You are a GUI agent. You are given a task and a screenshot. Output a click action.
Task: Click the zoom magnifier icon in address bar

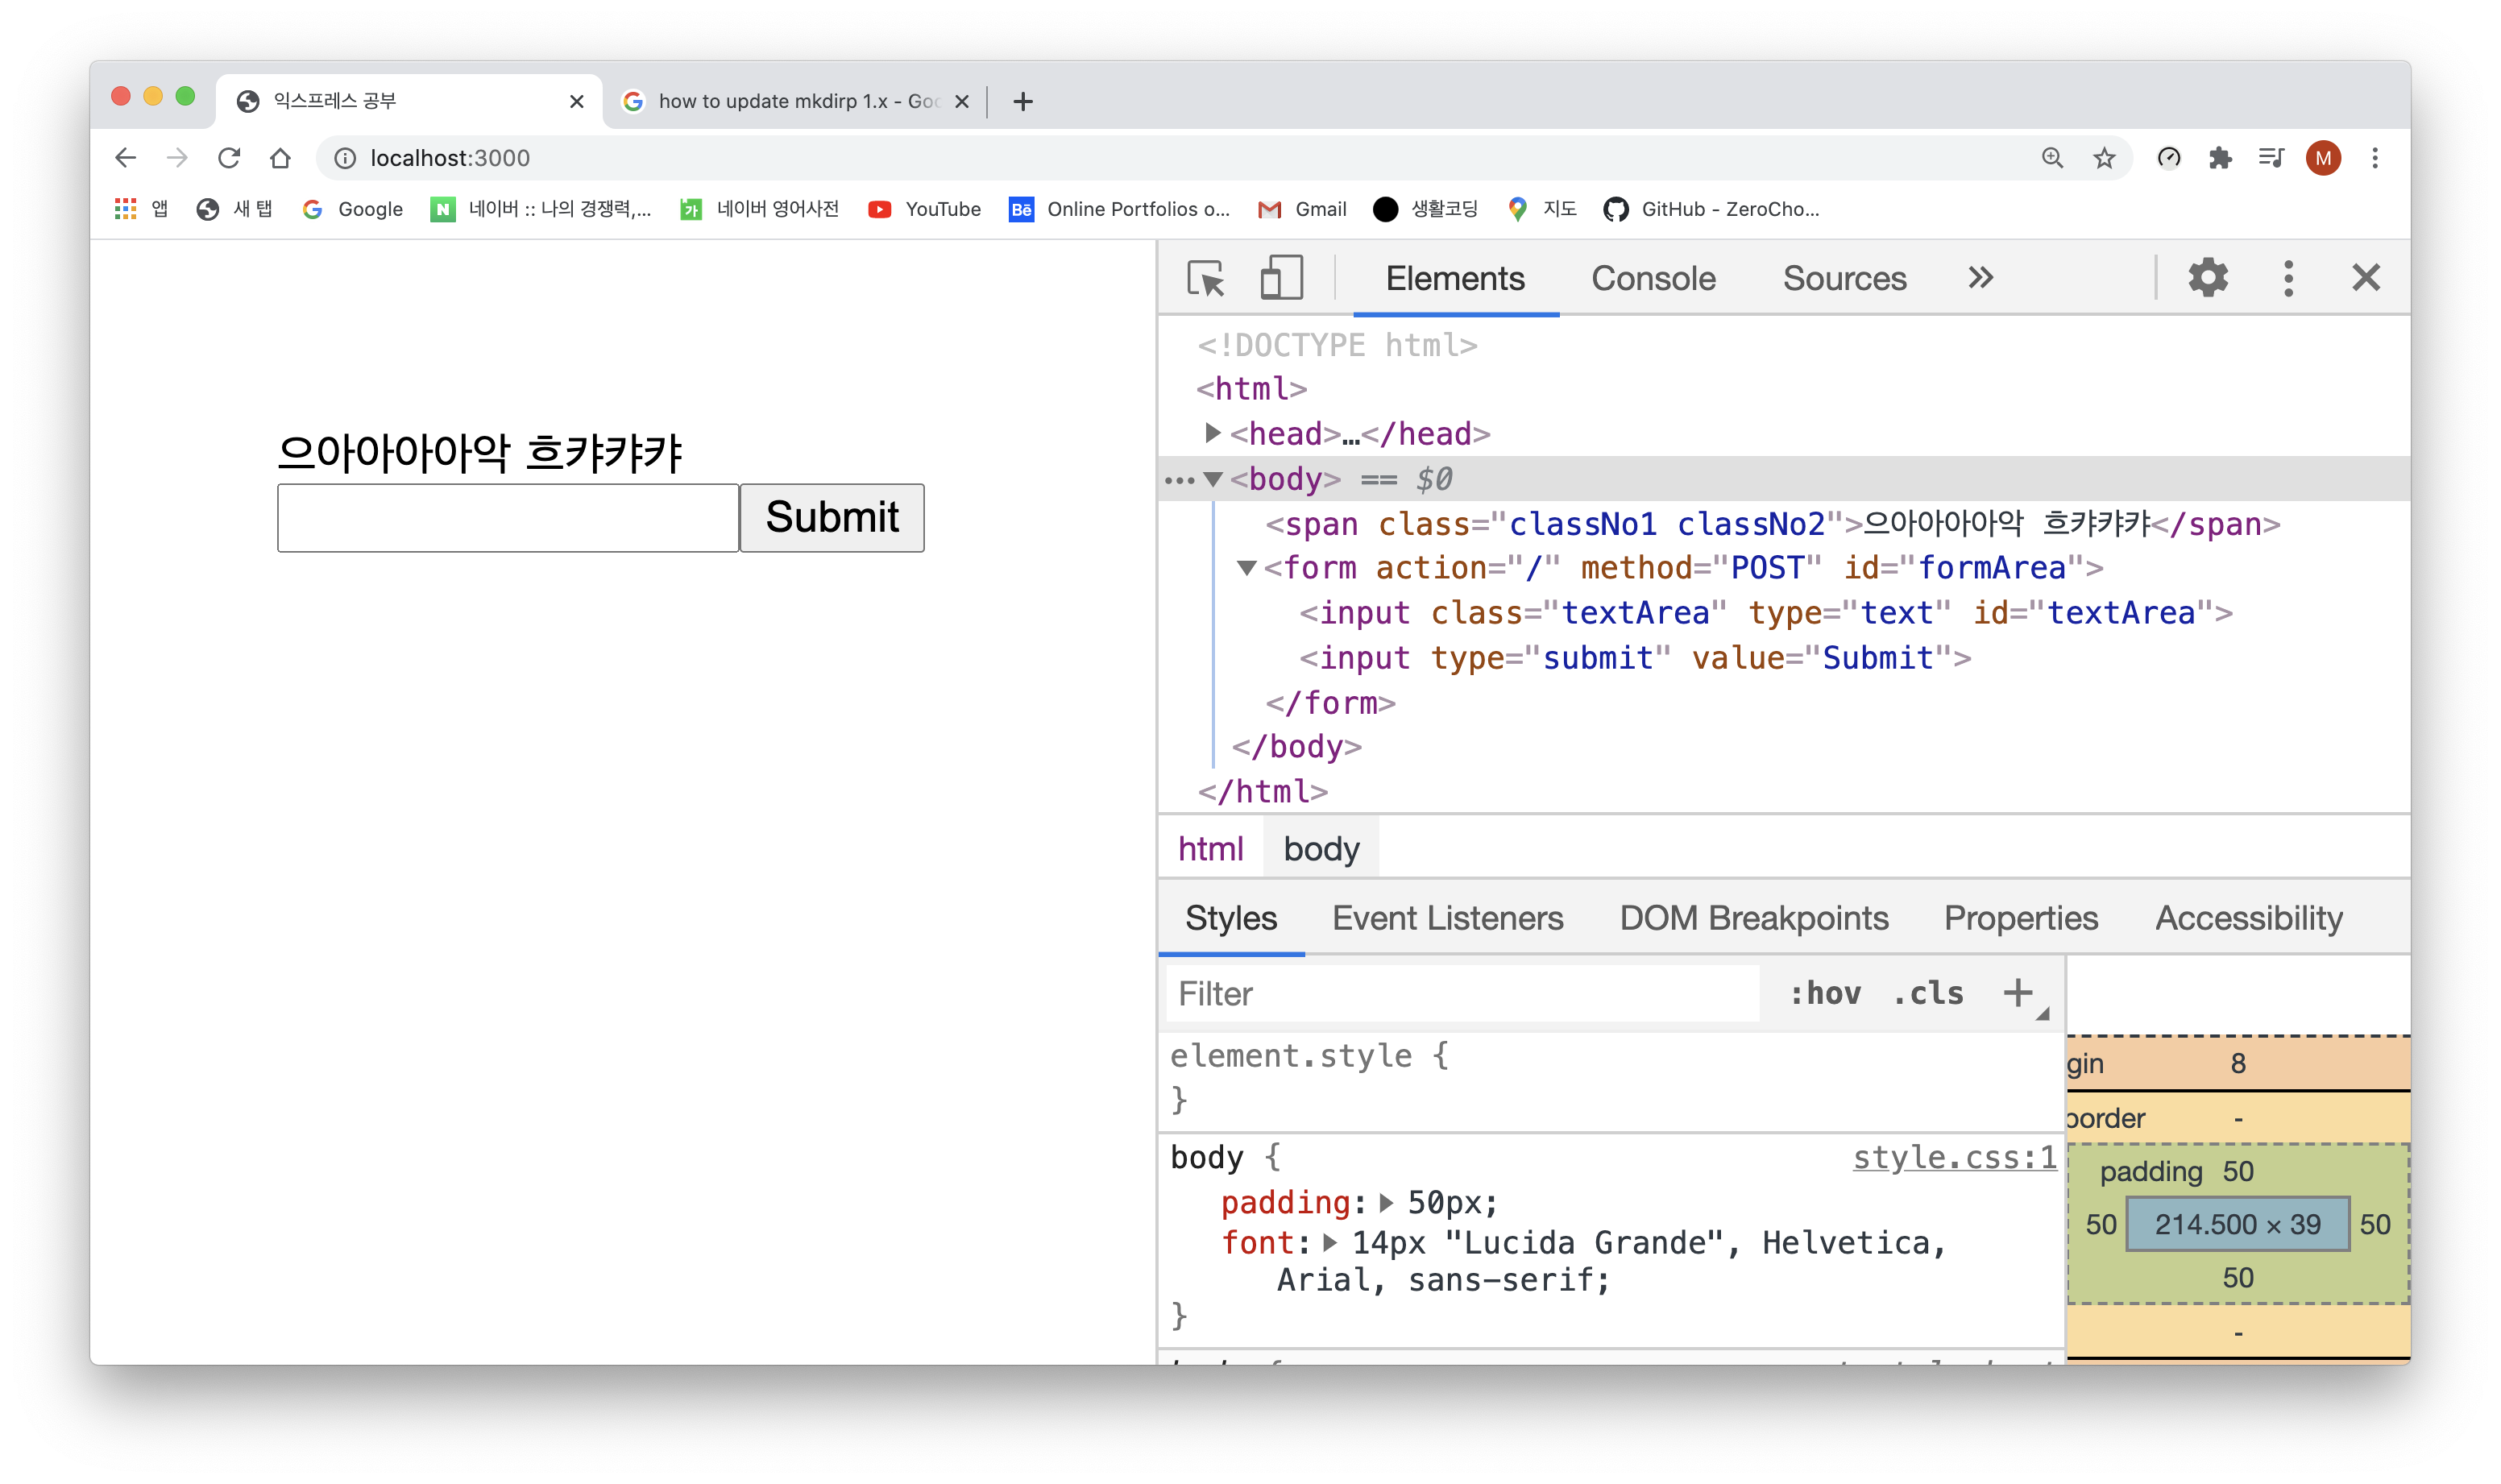[x=2052, y=158]
